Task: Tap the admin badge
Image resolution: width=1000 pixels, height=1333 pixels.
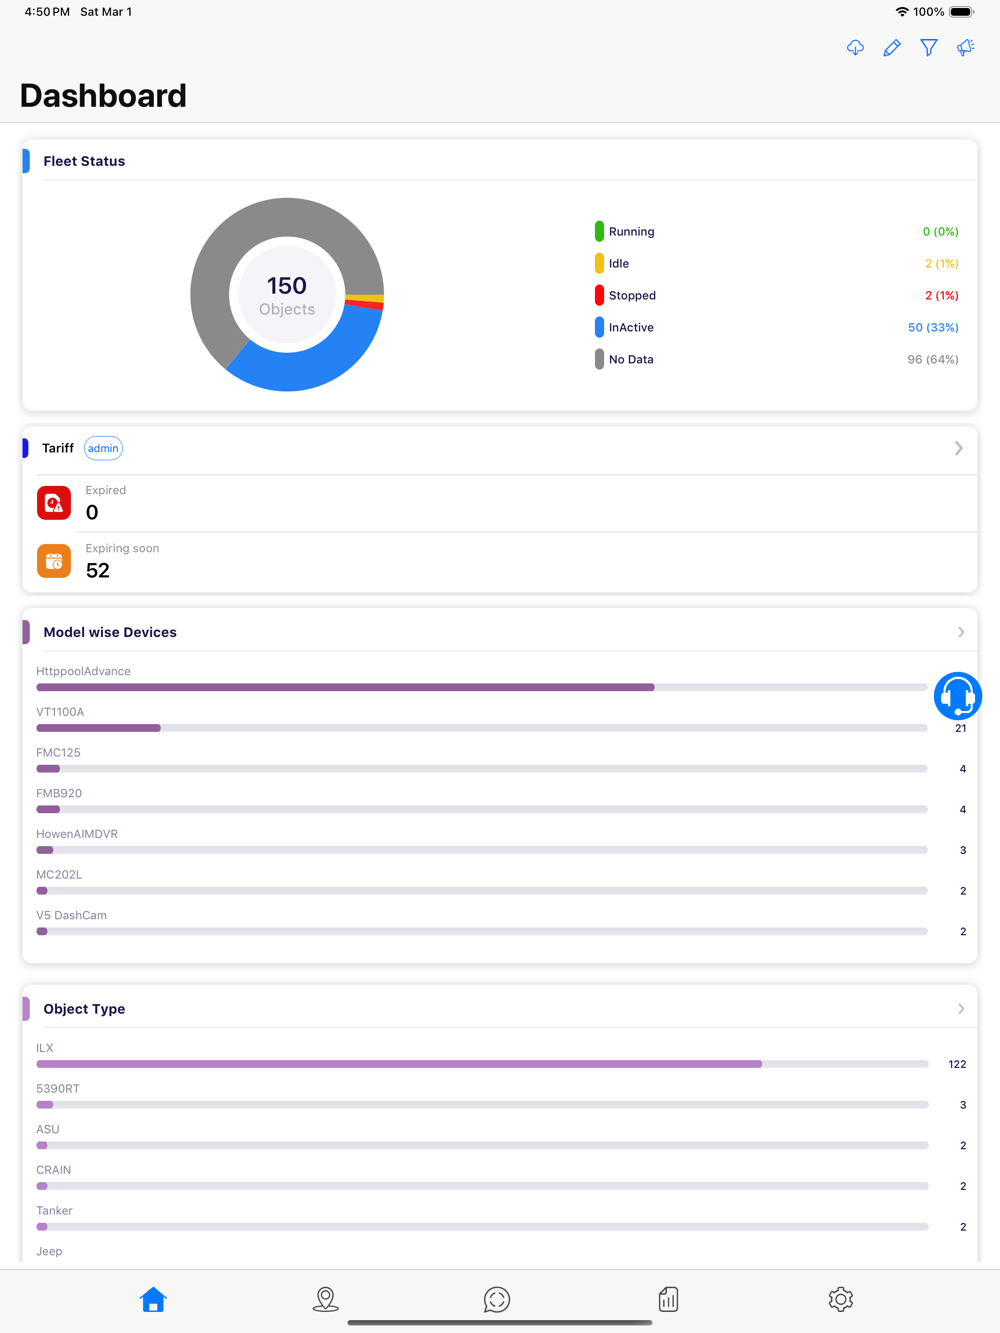Action: 103,448
